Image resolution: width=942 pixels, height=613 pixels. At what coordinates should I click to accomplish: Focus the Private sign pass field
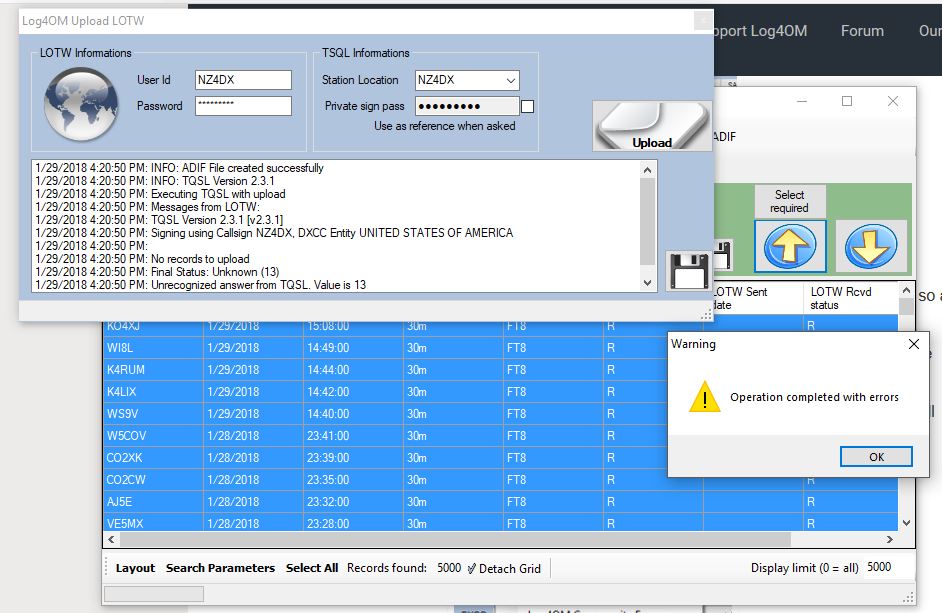467,106
